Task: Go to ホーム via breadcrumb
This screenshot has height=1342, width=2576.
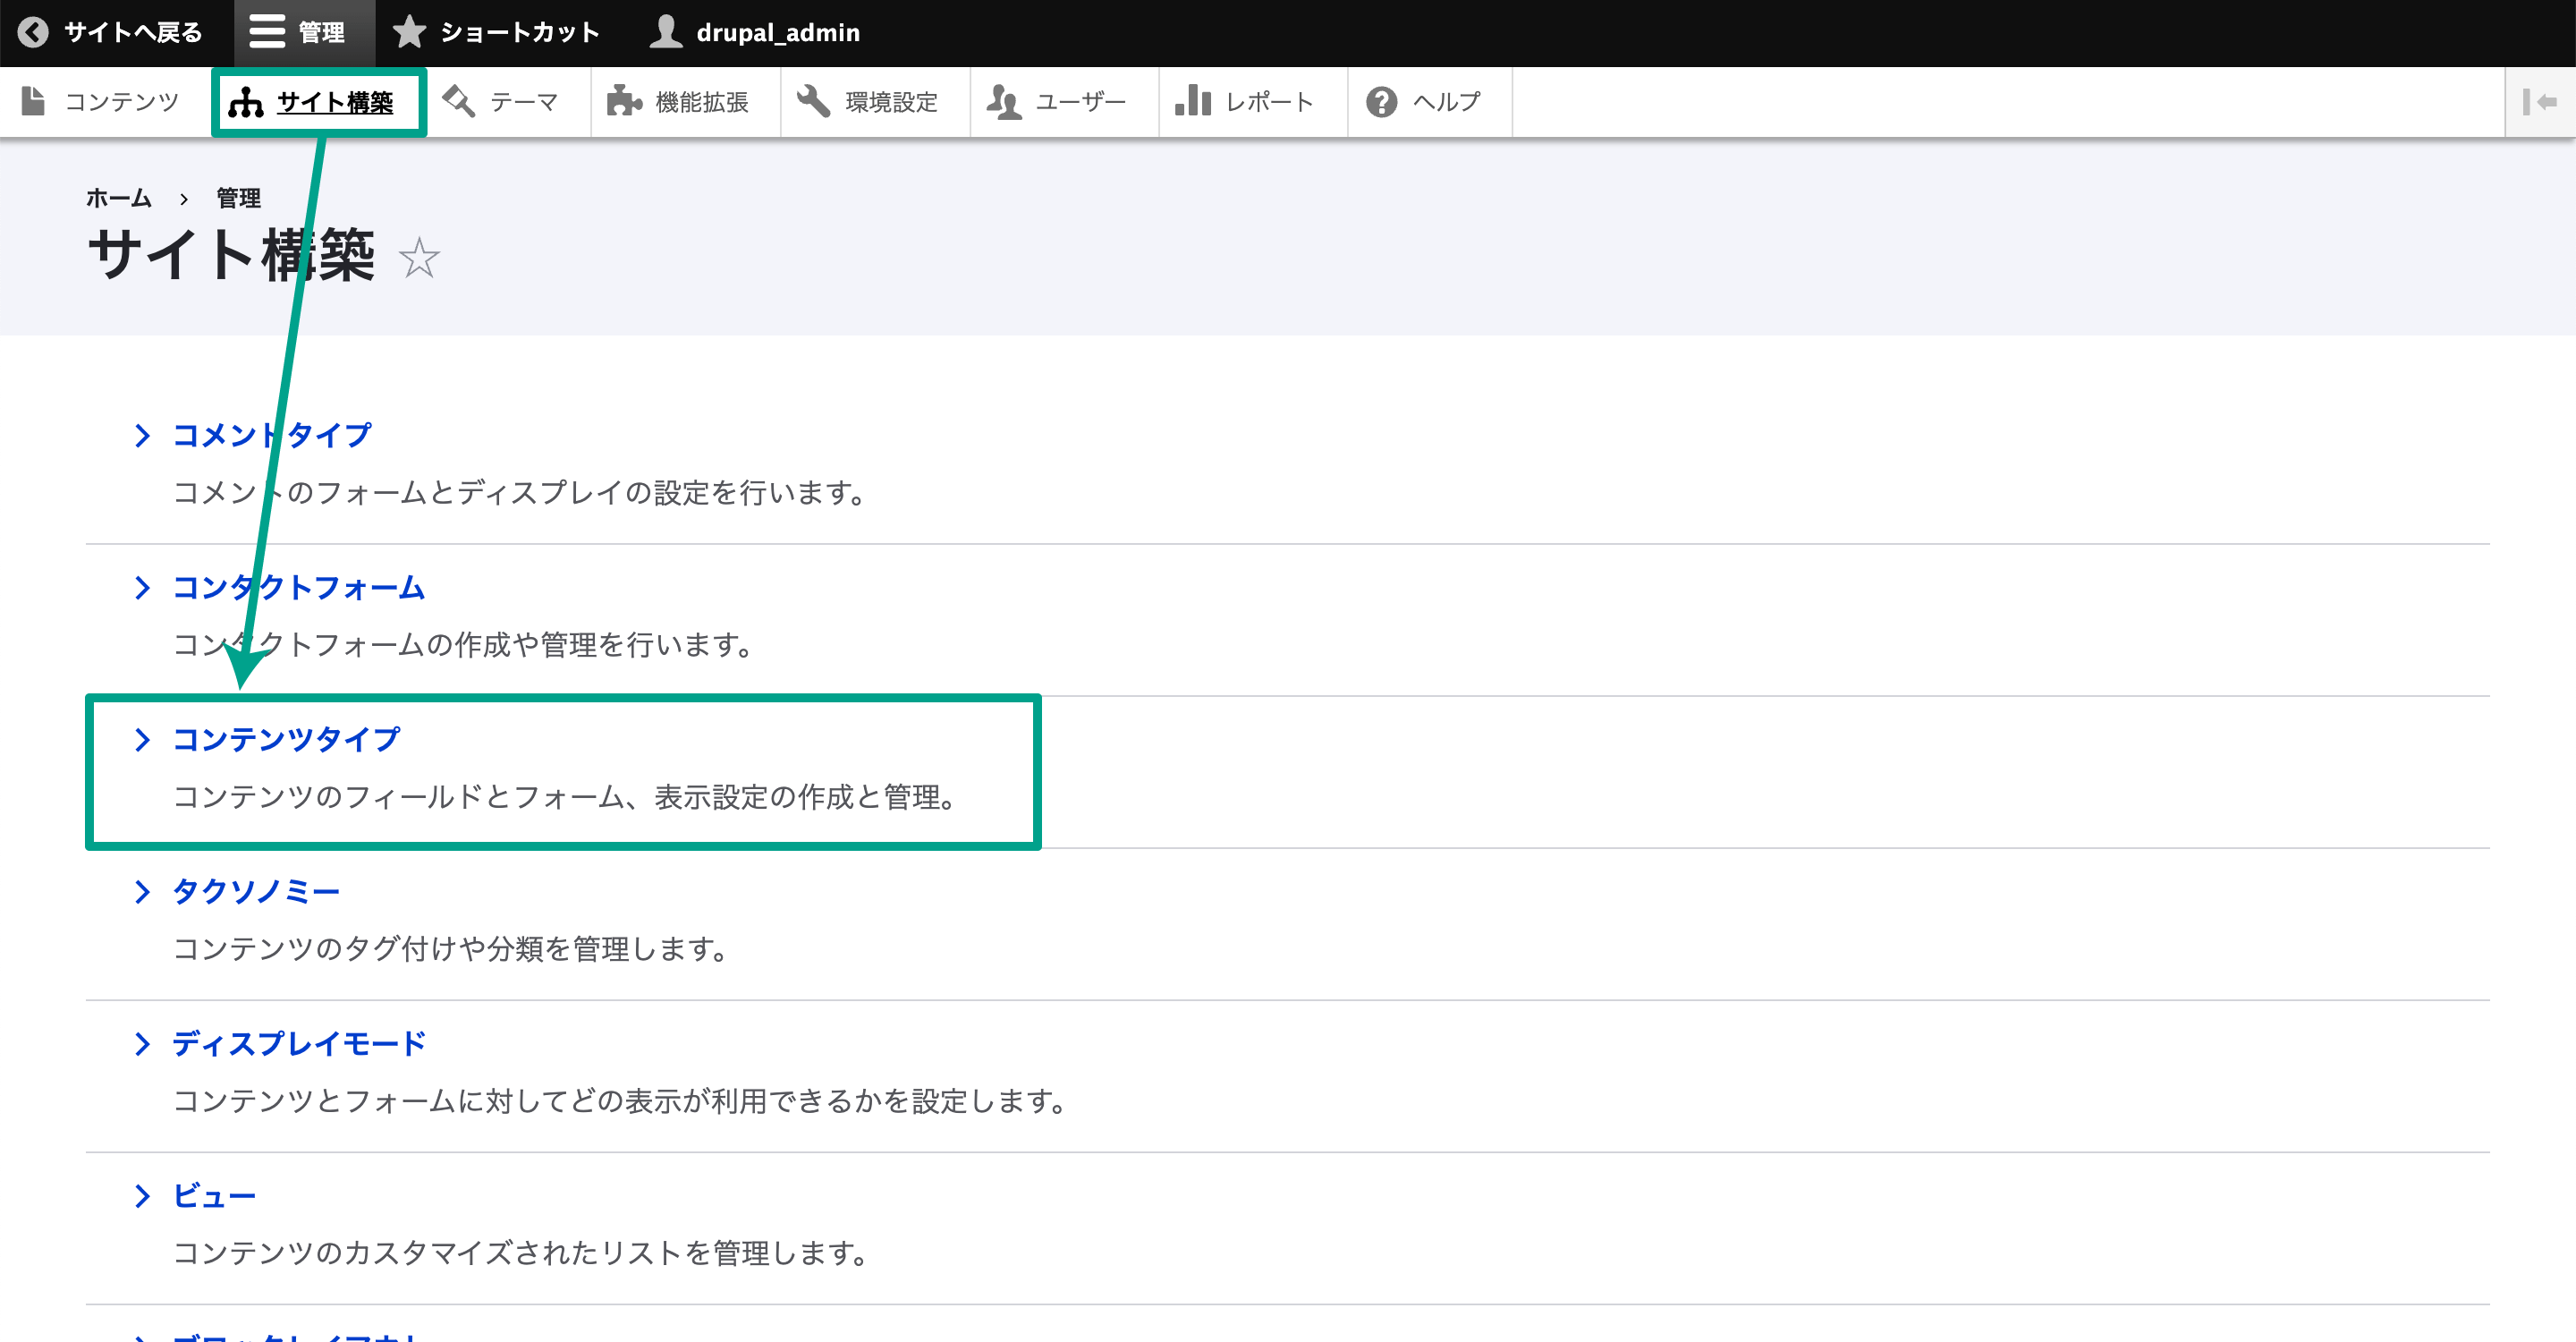Action: (118, 198)
